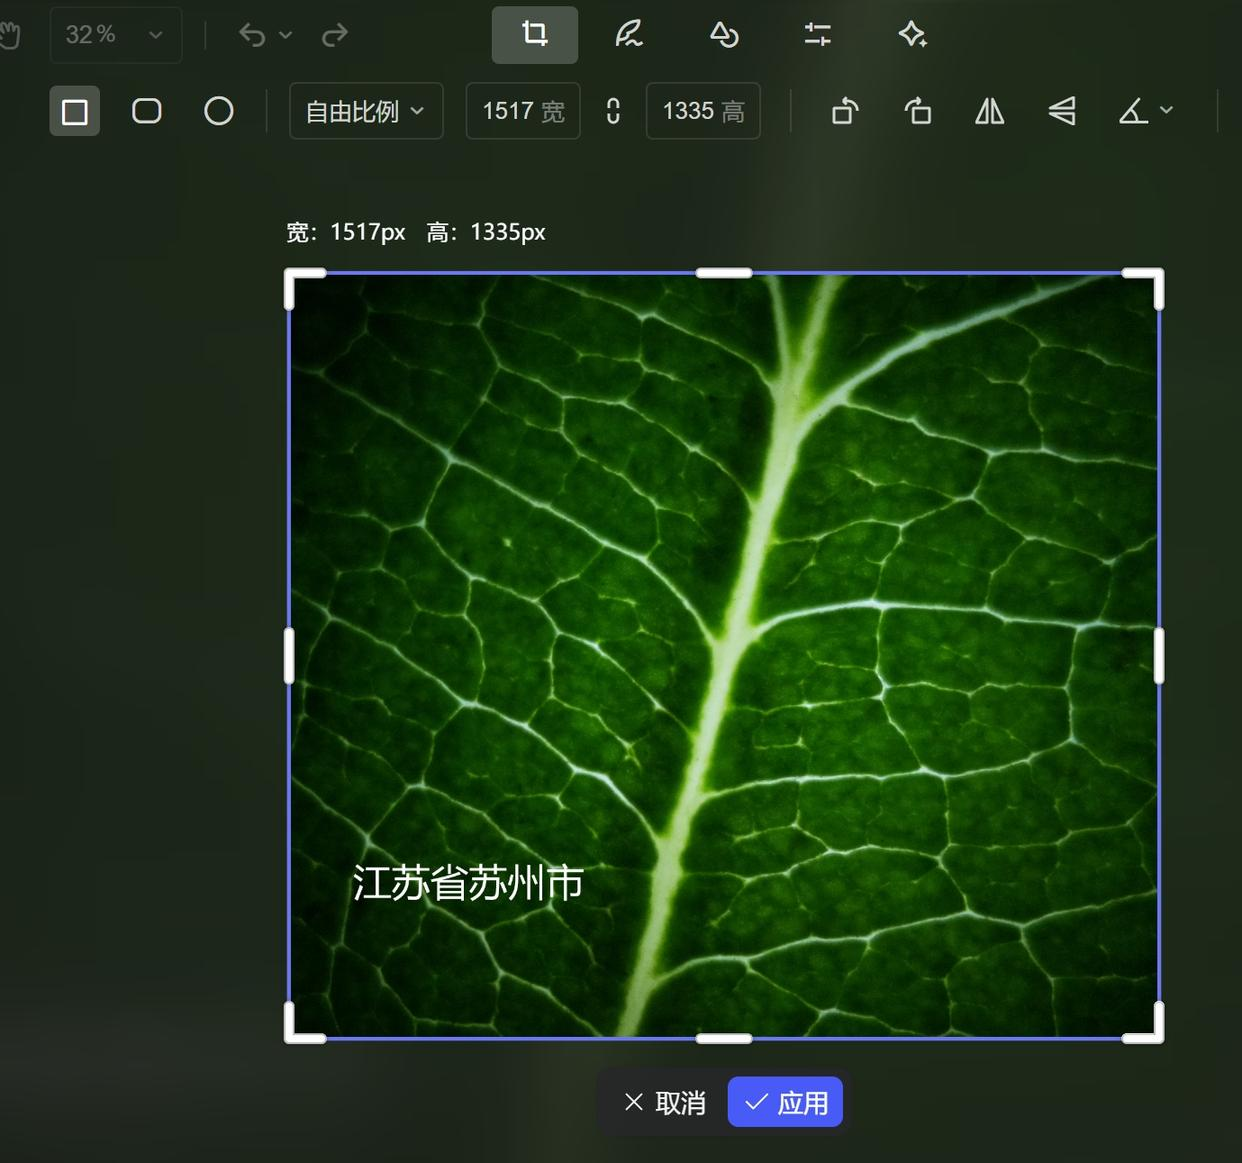Choose circle crop shape
This screenshot has width=1242, height=1163.
tap(219, 111)
